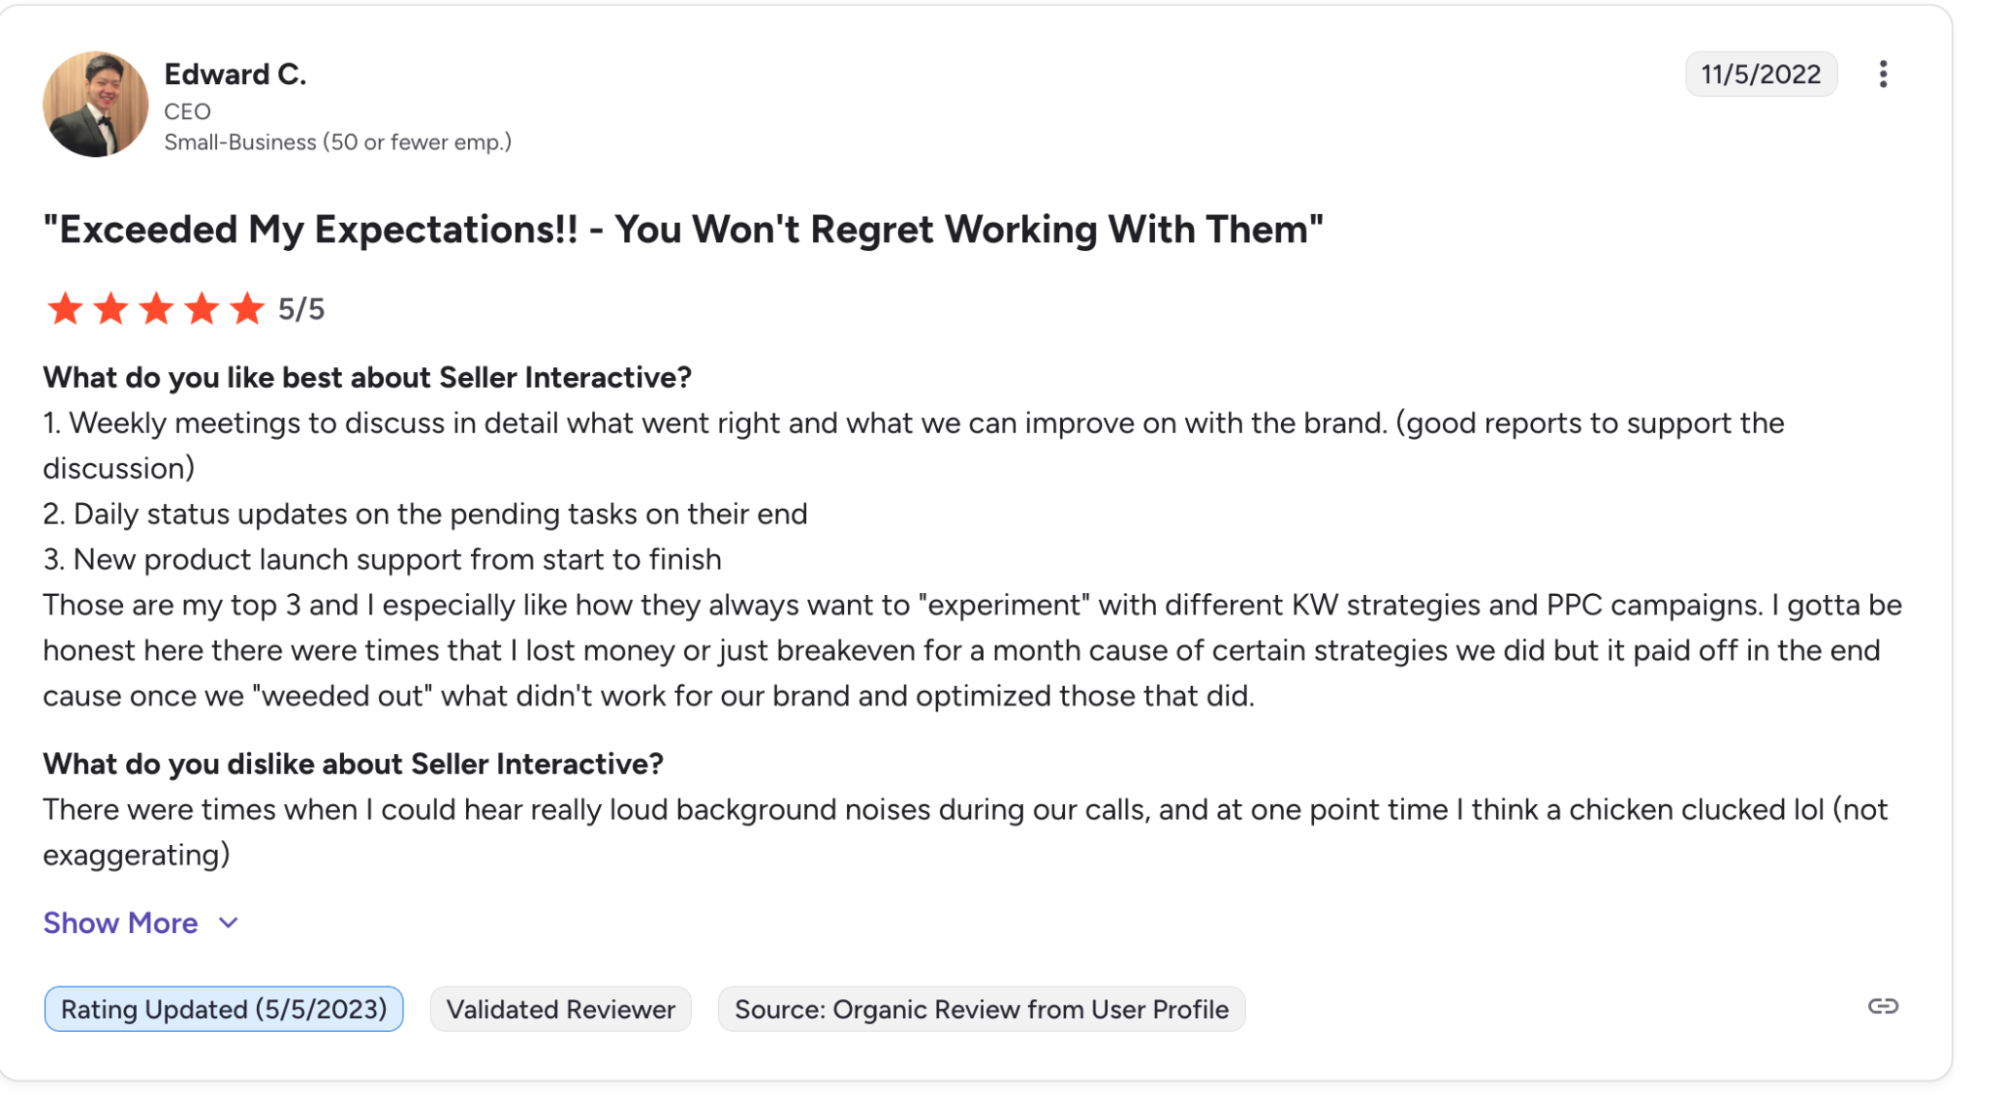Click the Validated Reviewer badge
2001x1101 pixels.
point(560,1009)
